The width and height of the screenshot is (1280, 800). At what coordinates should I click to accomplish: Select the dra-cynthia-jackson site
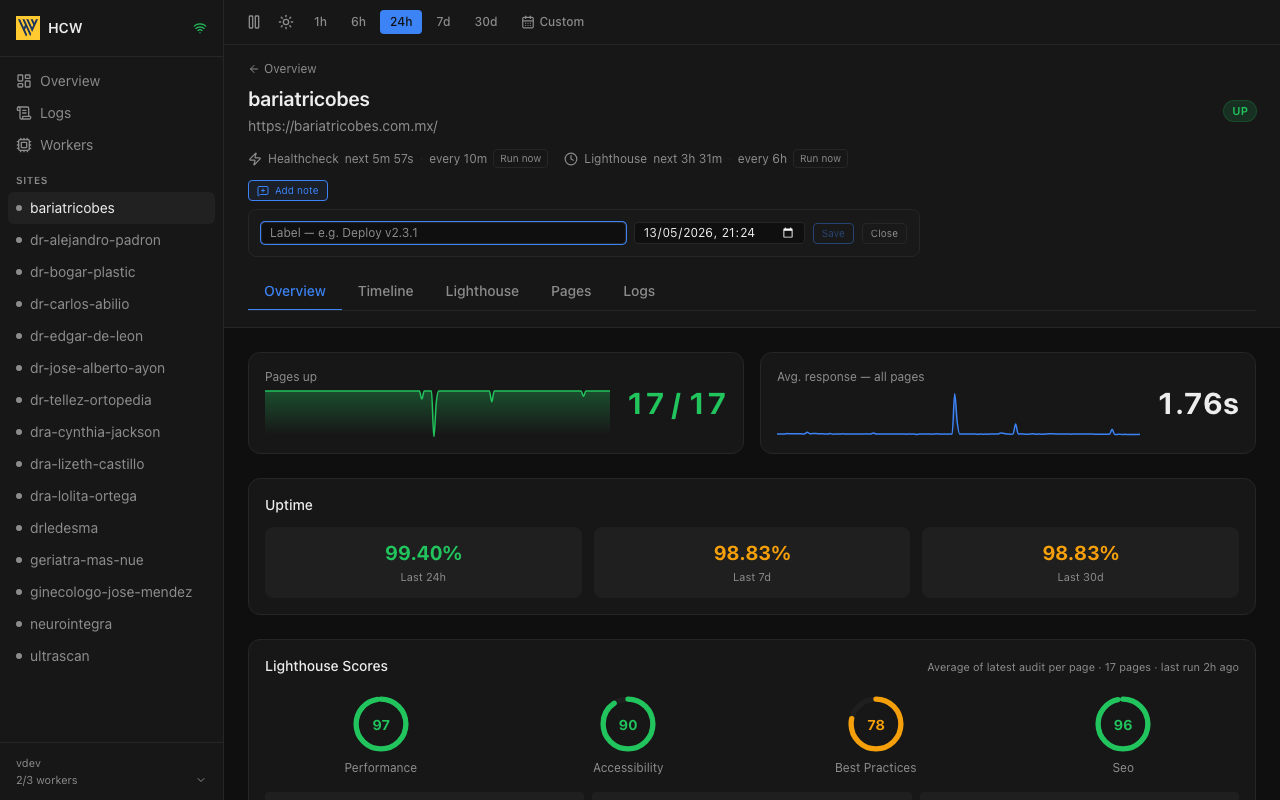(x=112, y=432)
